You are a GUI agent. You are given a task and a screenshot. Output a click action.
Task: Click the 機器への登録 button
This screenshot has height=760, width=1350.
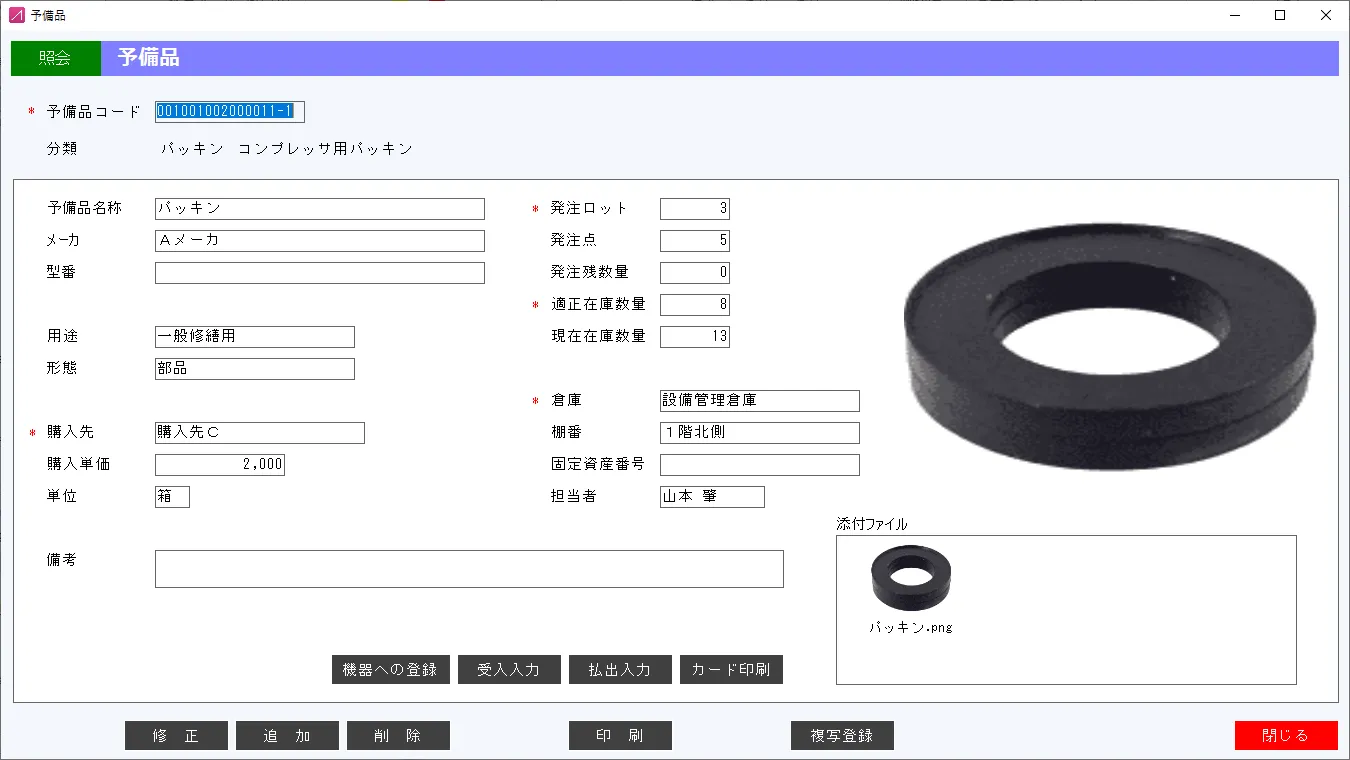click(x=391, y=669)
